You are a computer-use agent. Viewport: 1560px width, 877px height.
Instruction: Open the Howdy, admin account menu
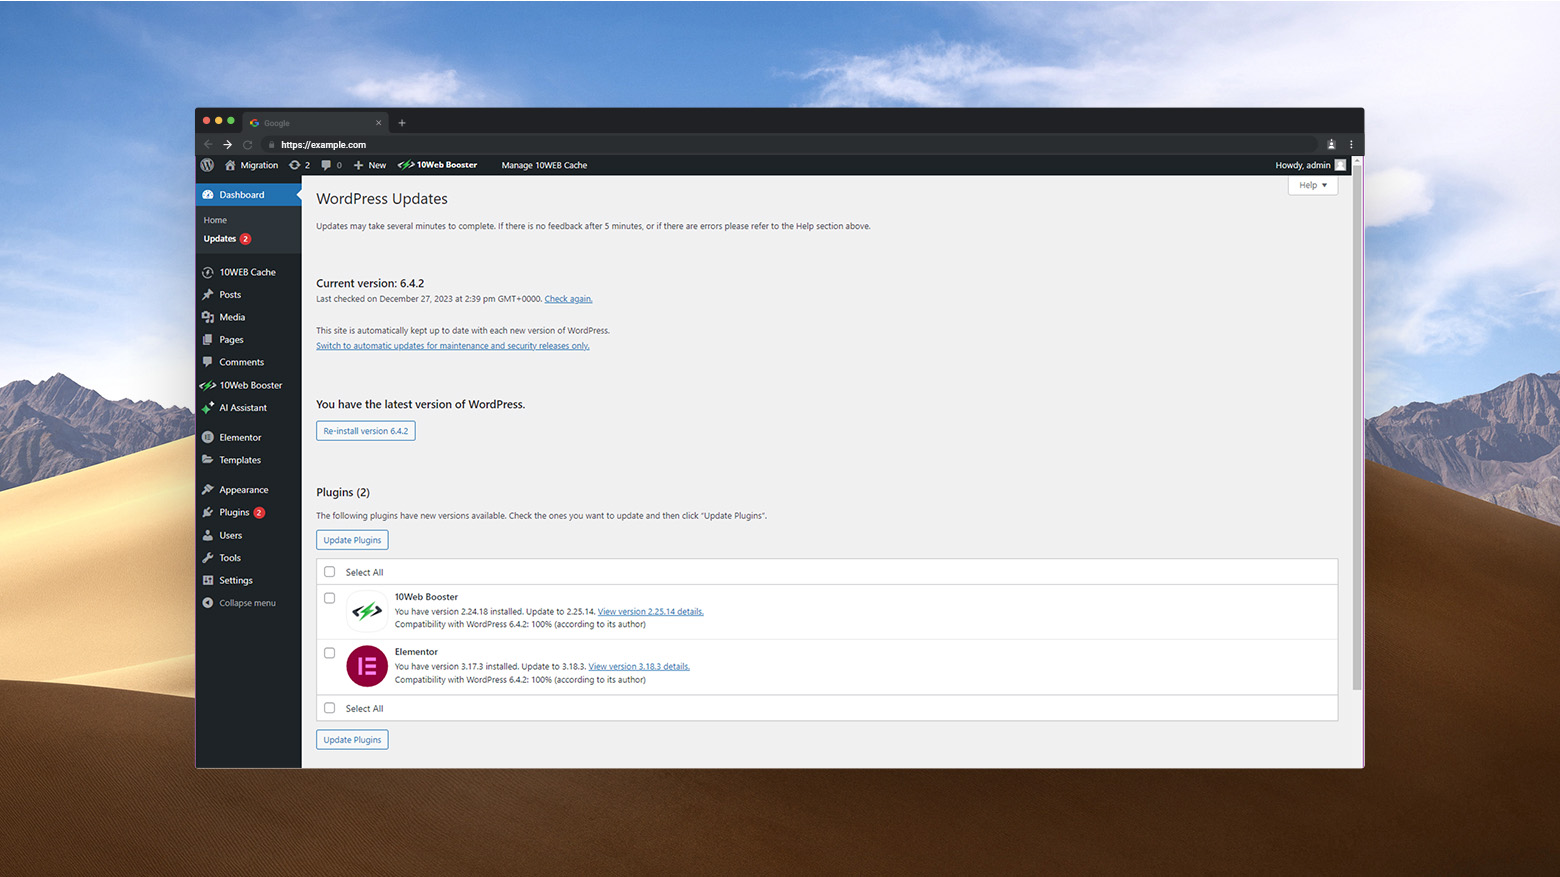tap(1303, 165)
